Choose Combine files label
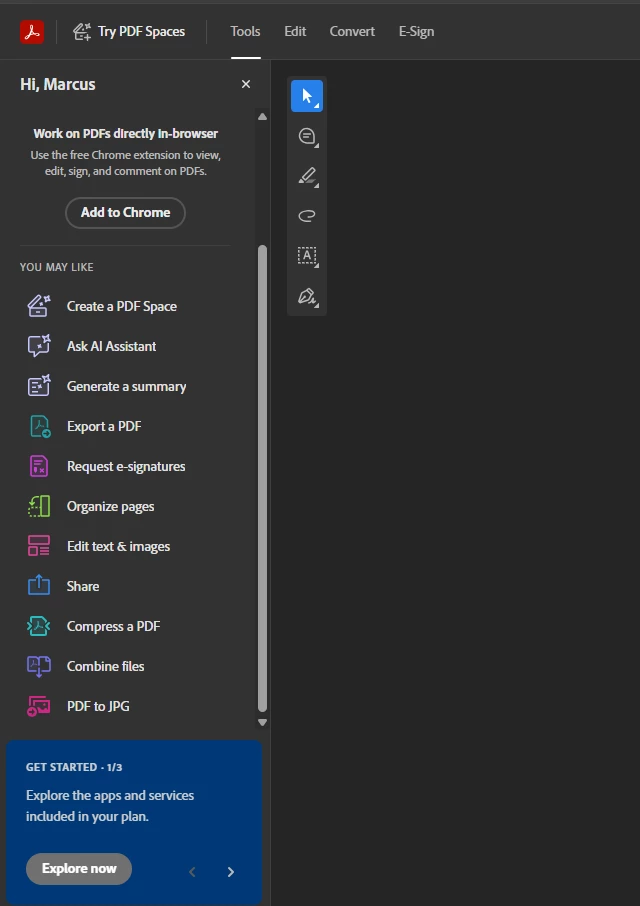This screenshot has height=906, width=640. click(106, 666)
